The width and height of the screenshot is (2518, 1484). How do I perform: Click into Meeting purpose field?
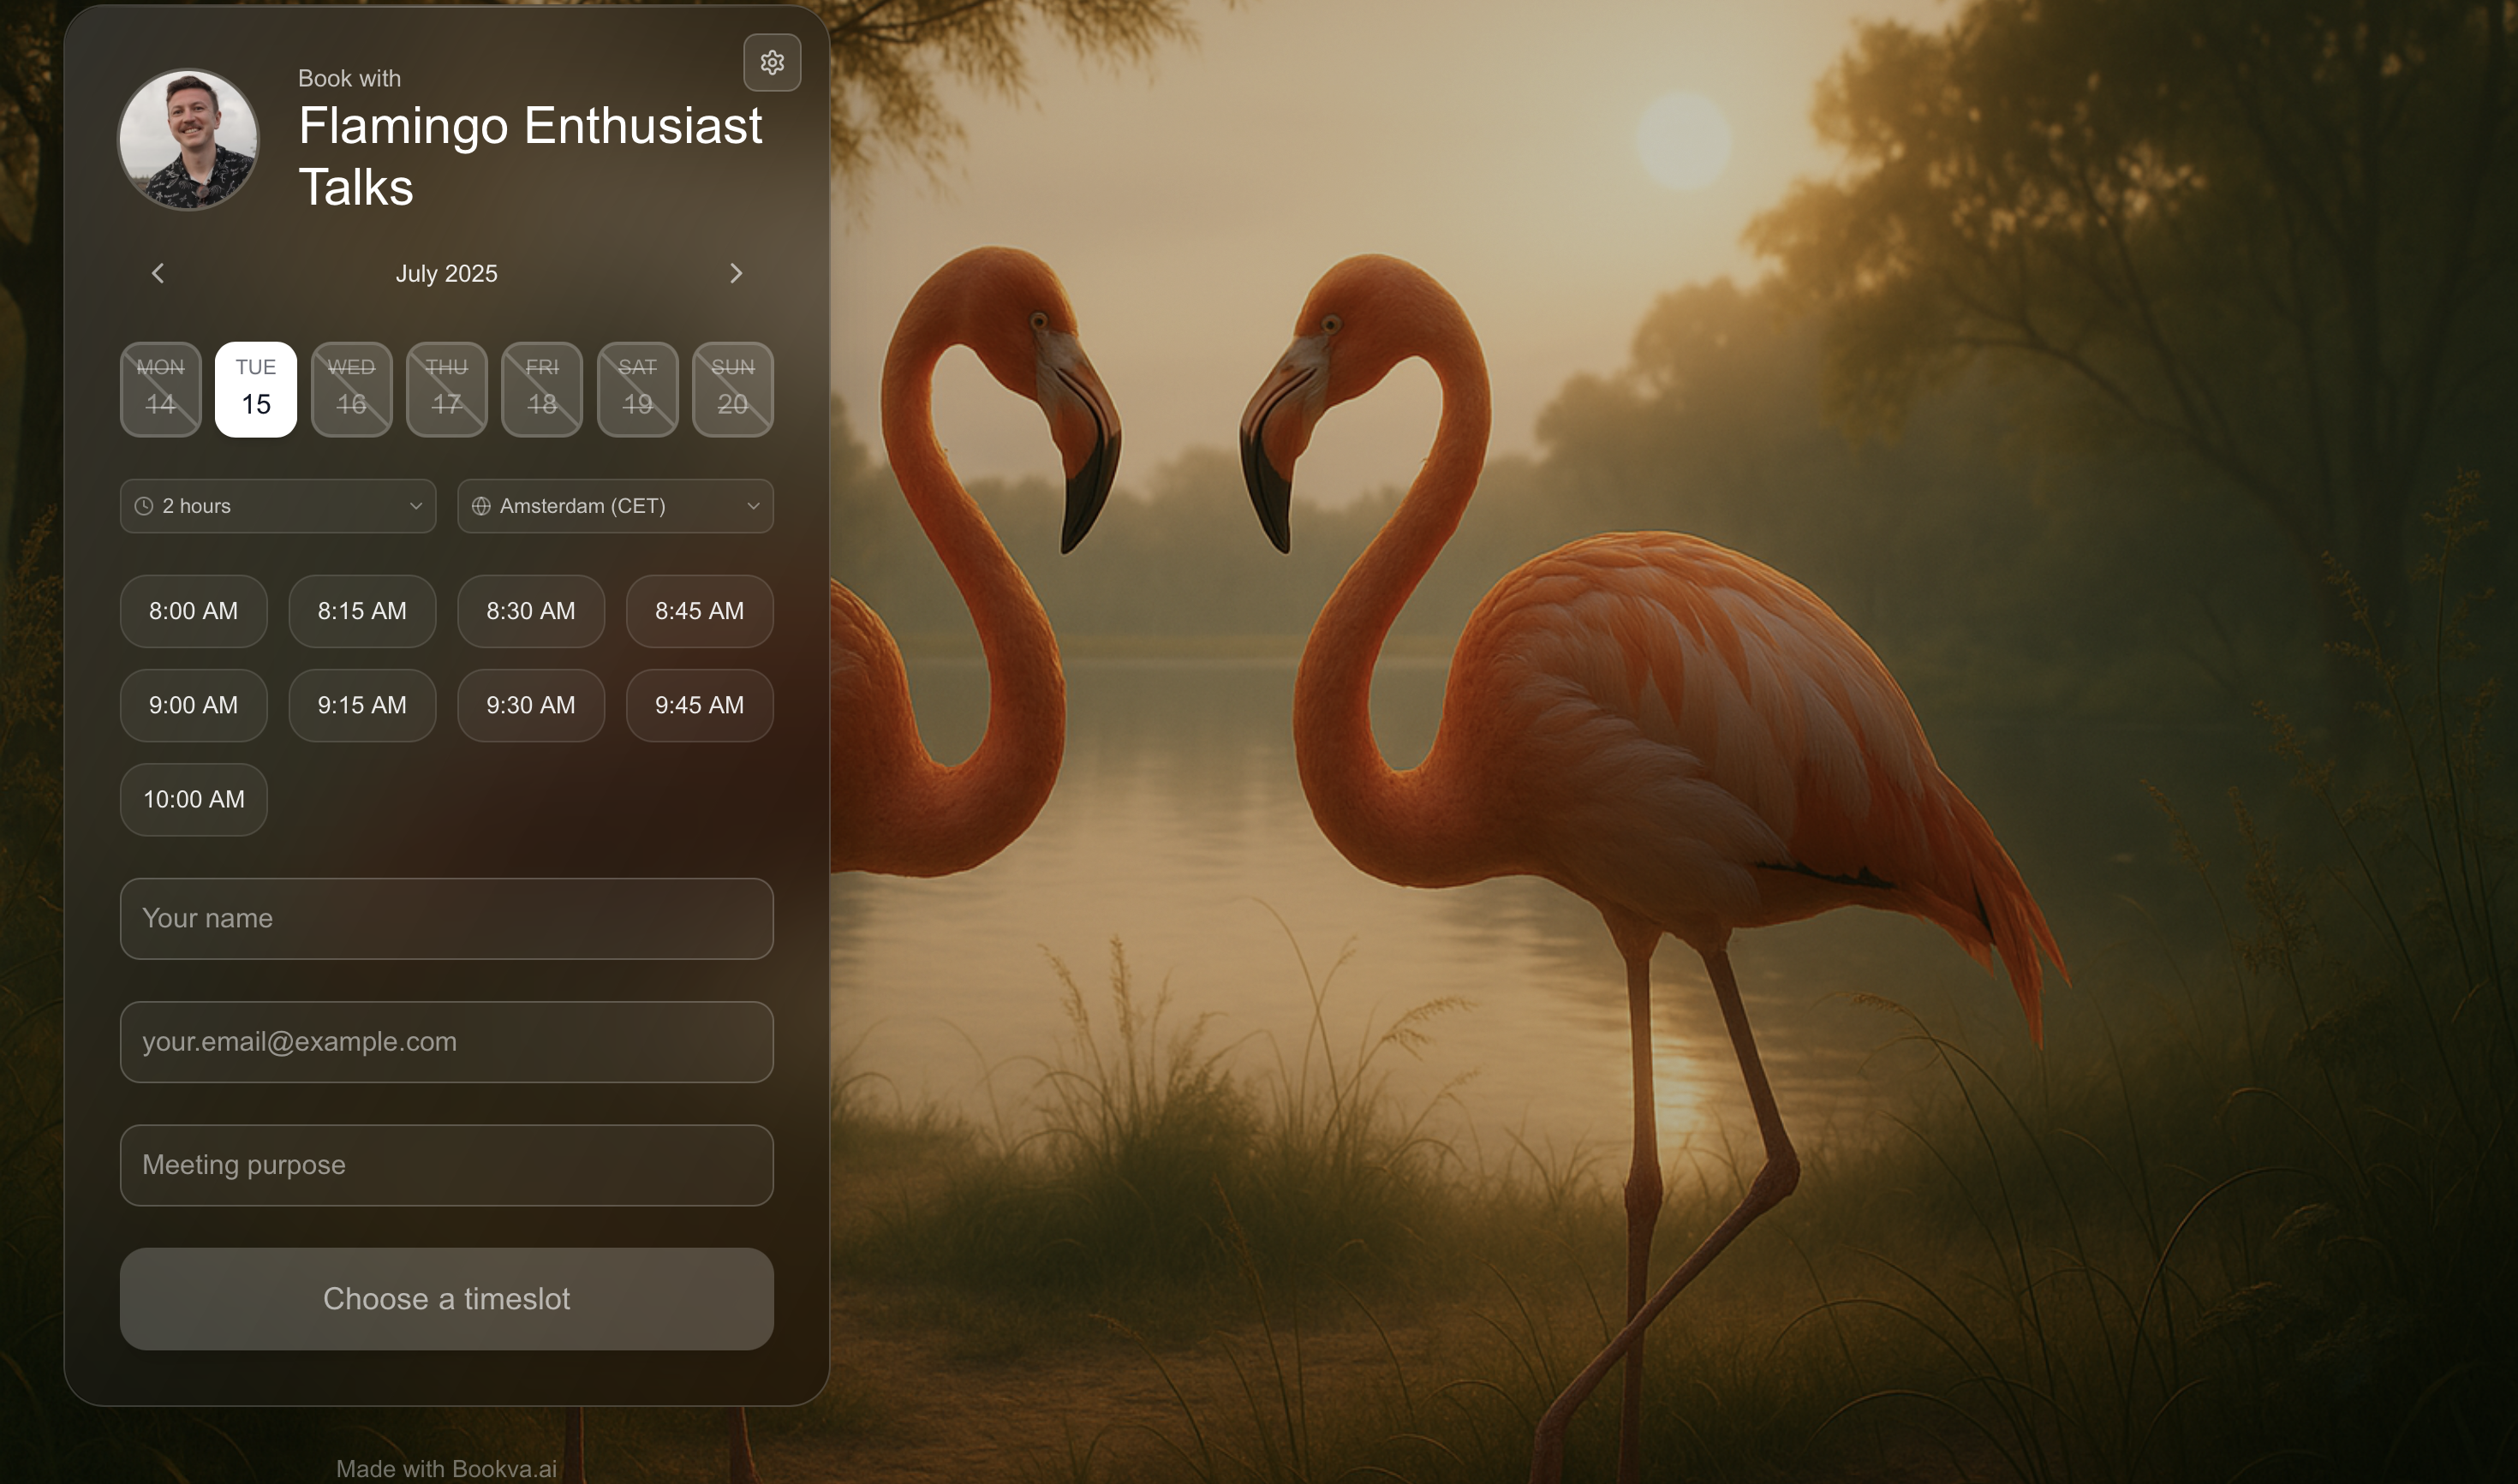click(446, 1165)
